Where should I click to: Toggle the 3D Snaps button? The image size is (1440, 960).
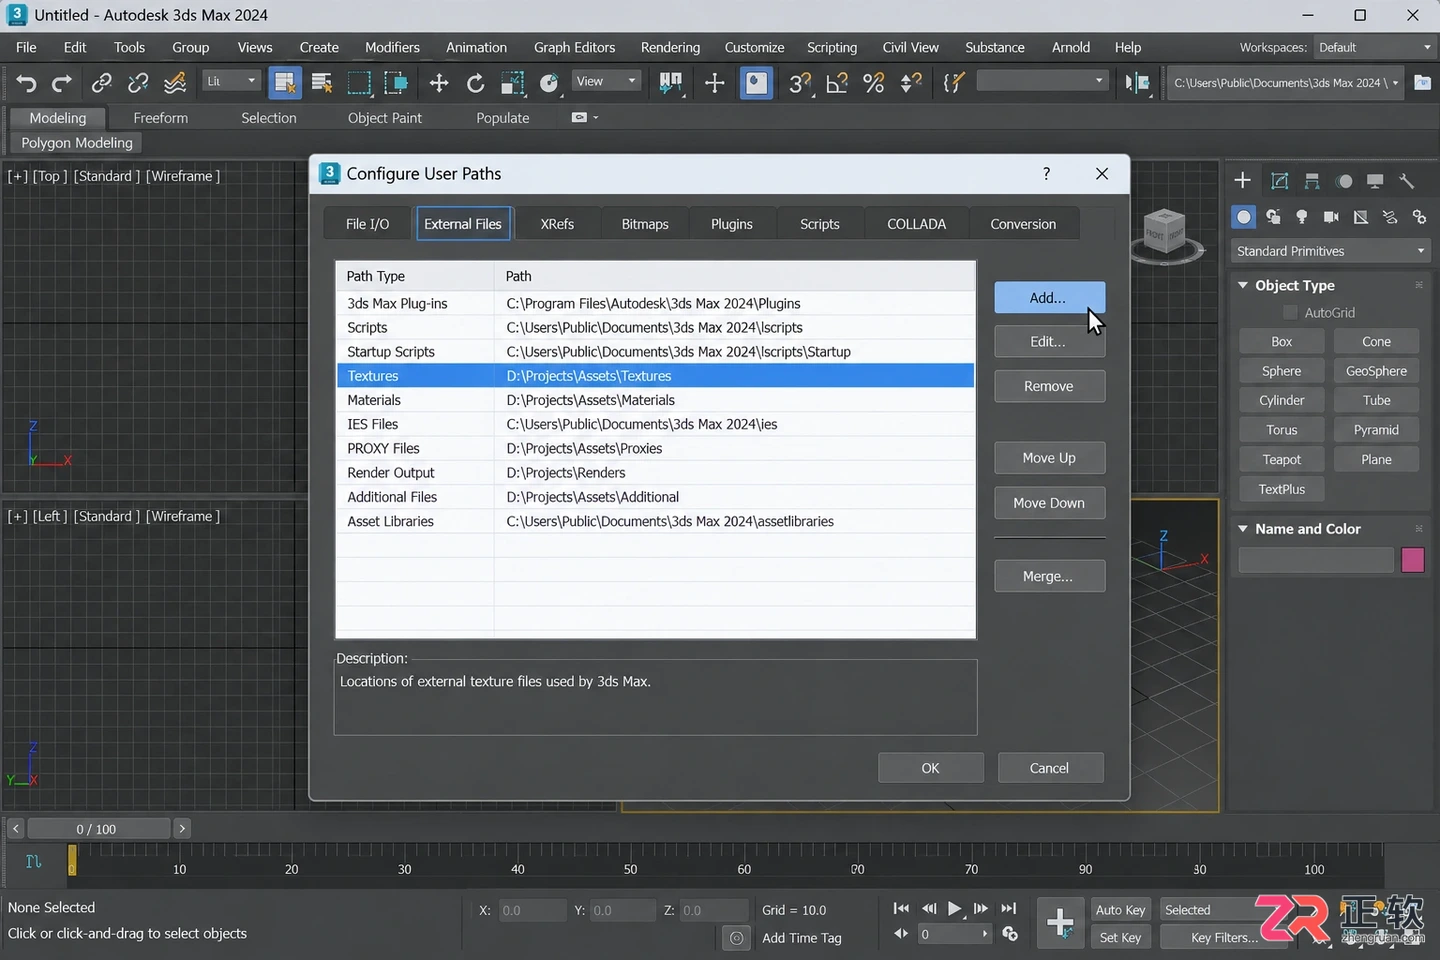799,83
